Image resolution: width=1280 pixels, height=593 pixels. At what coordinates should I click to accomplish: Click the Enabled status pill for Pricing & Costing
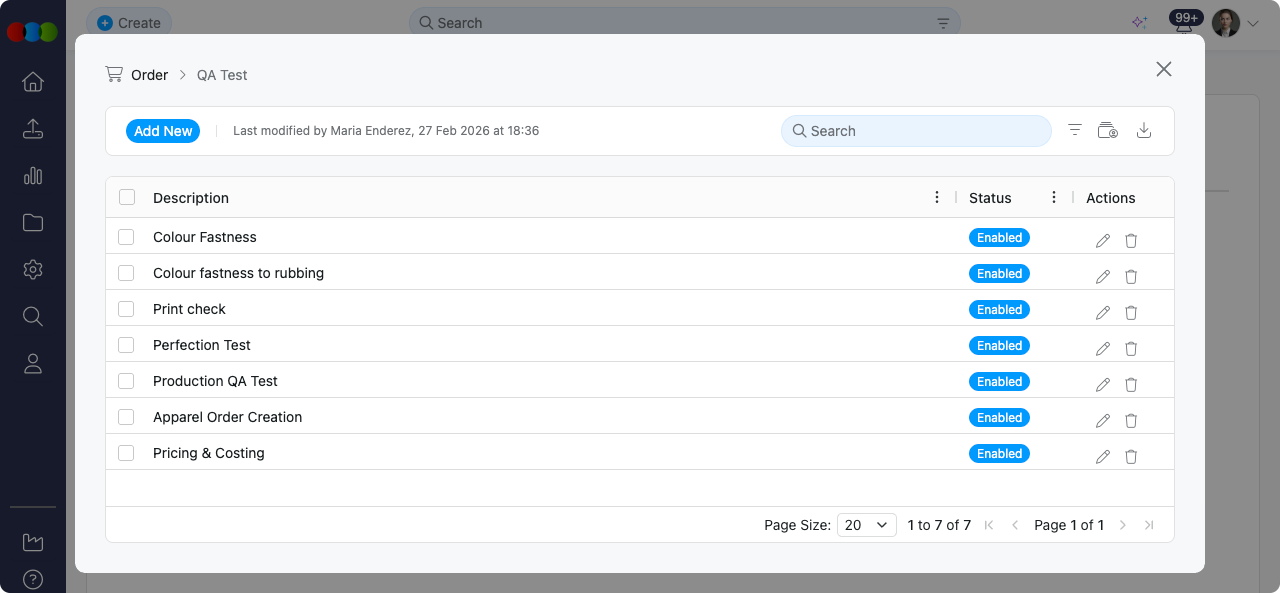pos(999,453)
